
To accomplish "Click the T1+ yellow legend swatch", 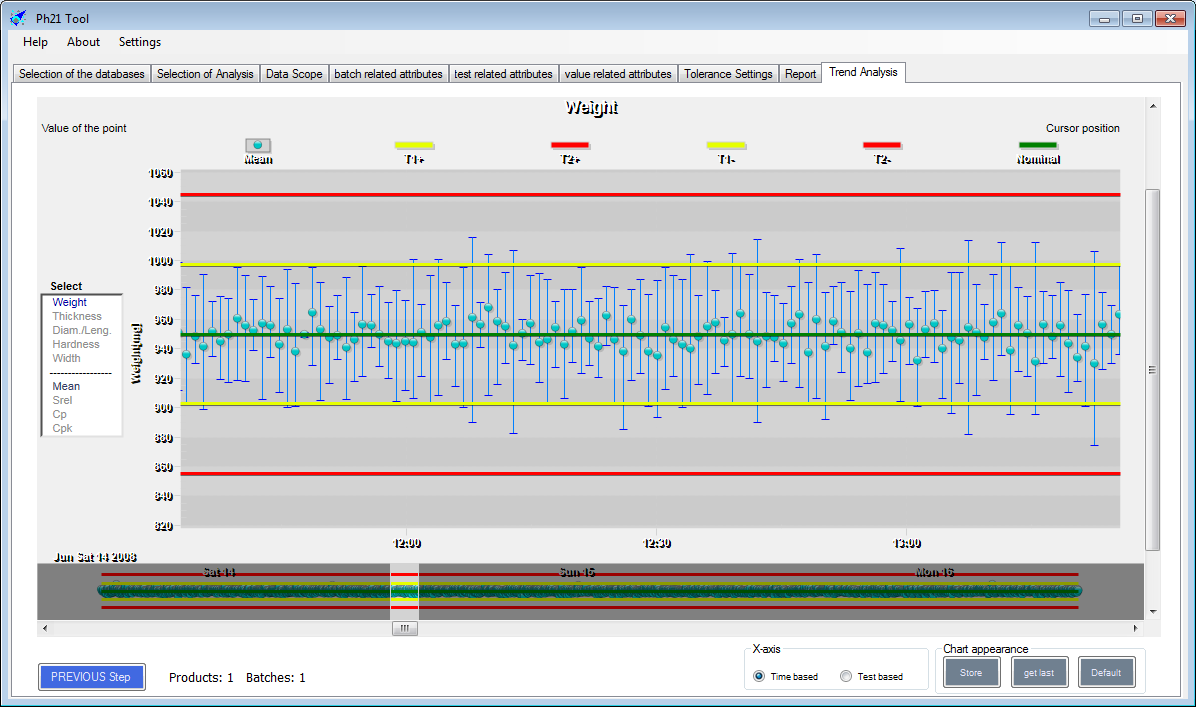I will click(414, 145).
